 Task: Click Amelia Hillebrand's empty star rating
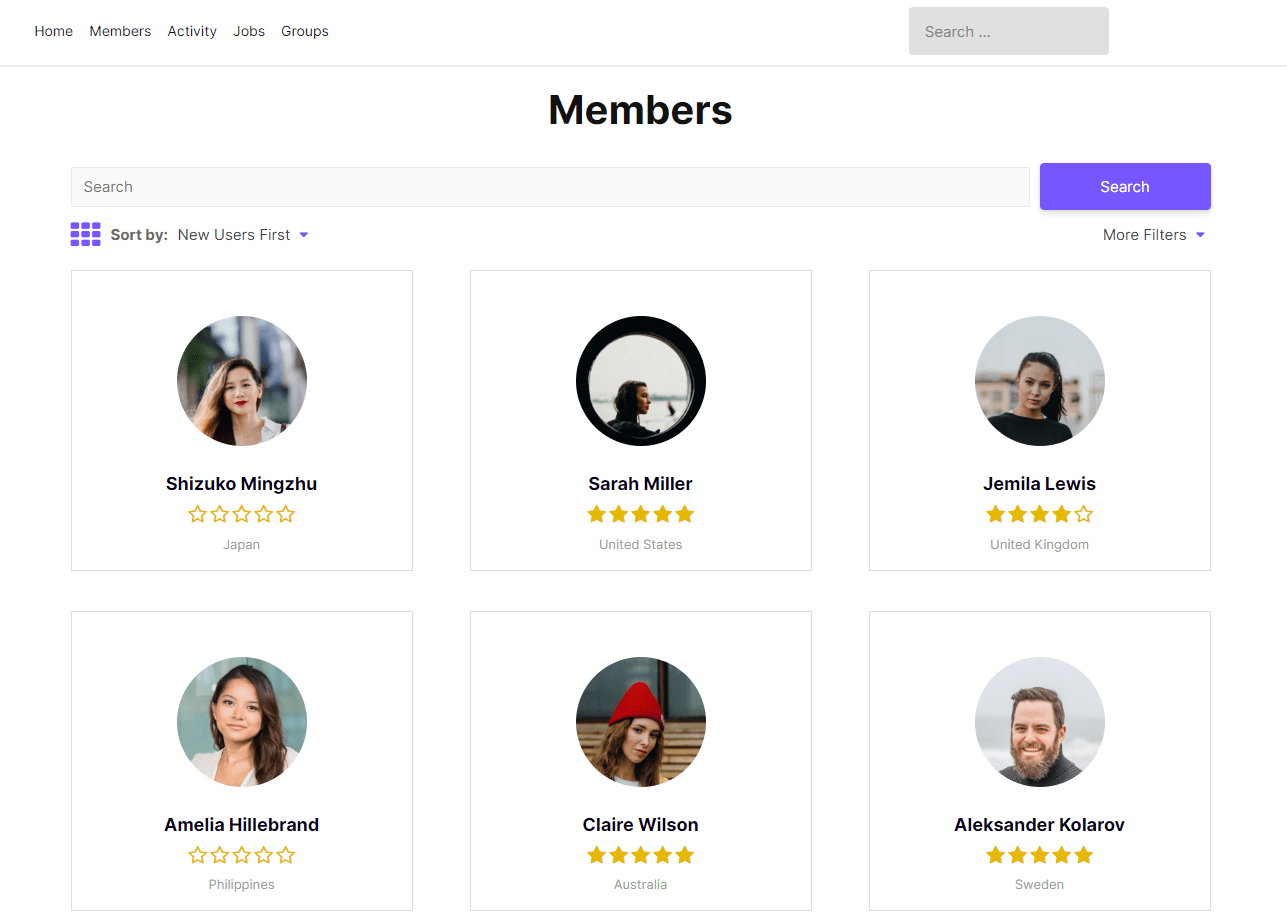tap(241, 855)
